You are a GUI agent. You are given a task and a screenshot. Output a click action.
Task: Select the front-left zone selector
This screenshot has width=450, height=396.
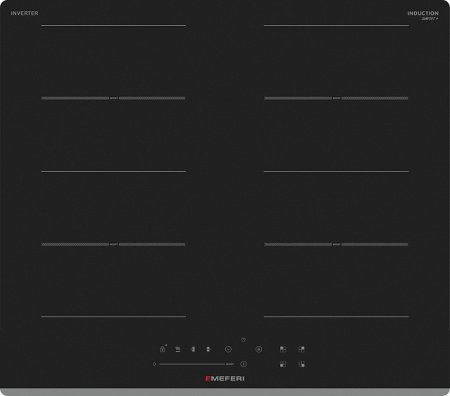(283, 364)
